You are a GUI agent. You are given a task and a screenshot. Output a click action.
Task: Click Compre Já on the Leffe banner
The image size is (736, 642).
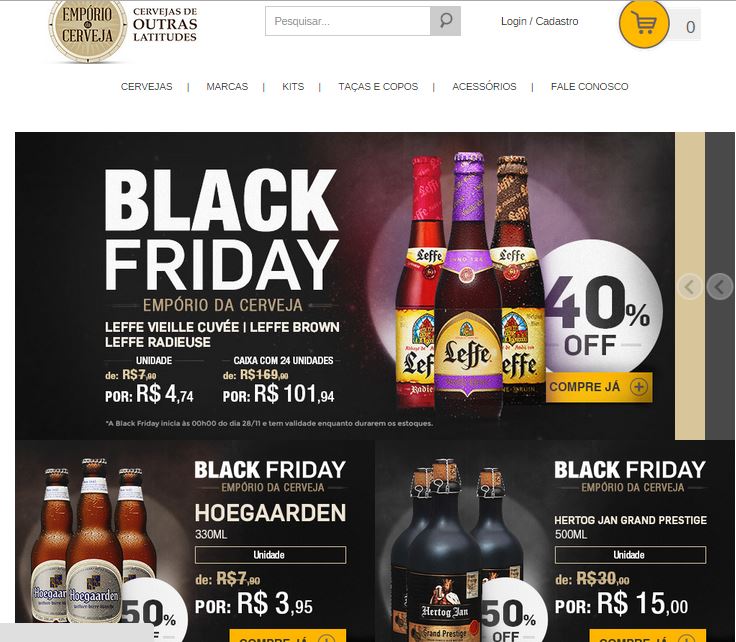coord(598,387)
